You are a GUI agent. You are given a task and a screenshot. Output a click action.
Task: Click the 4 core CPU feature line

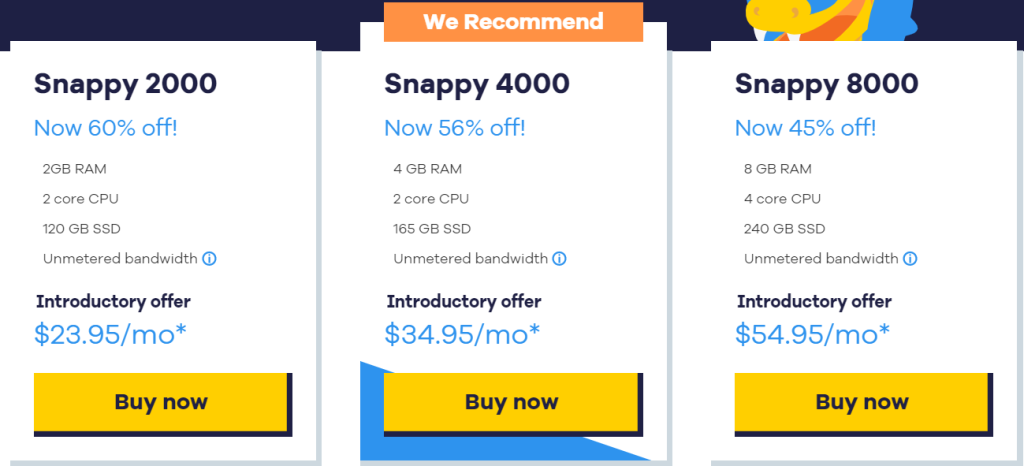point(781,199)
